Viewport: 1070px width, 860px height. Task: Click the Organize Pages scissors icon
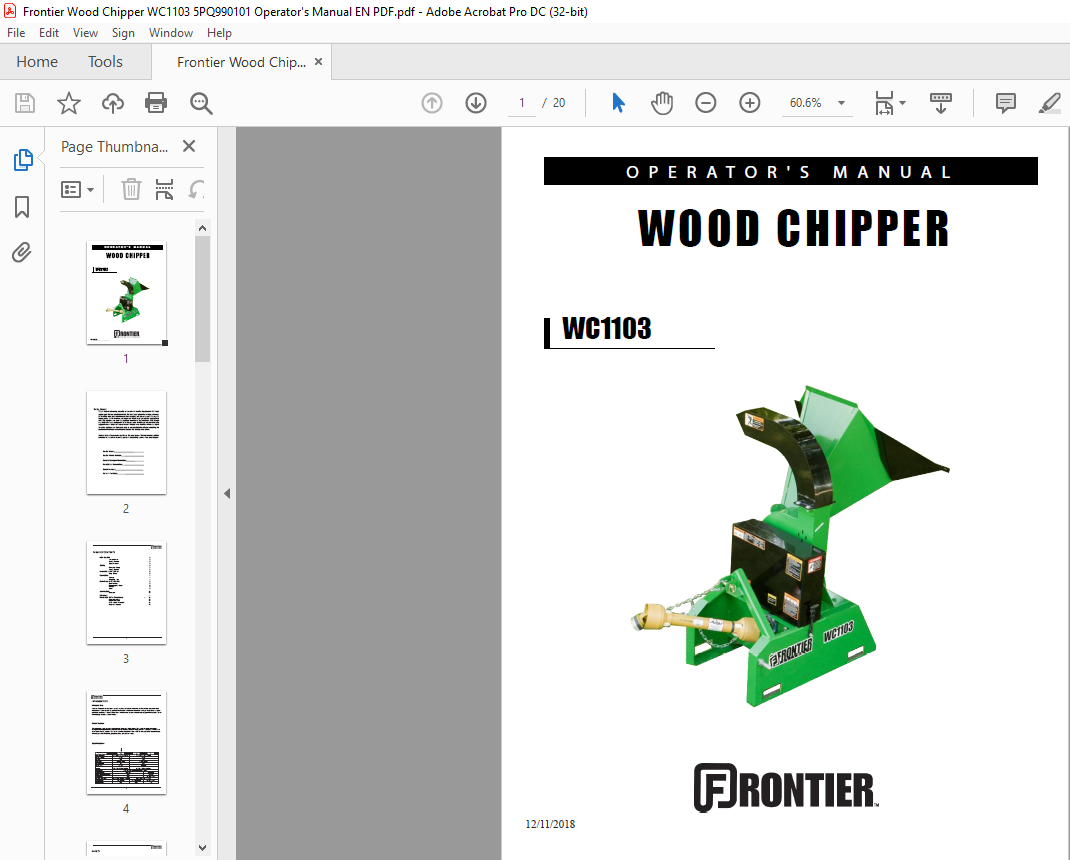[x=164, y=189]
